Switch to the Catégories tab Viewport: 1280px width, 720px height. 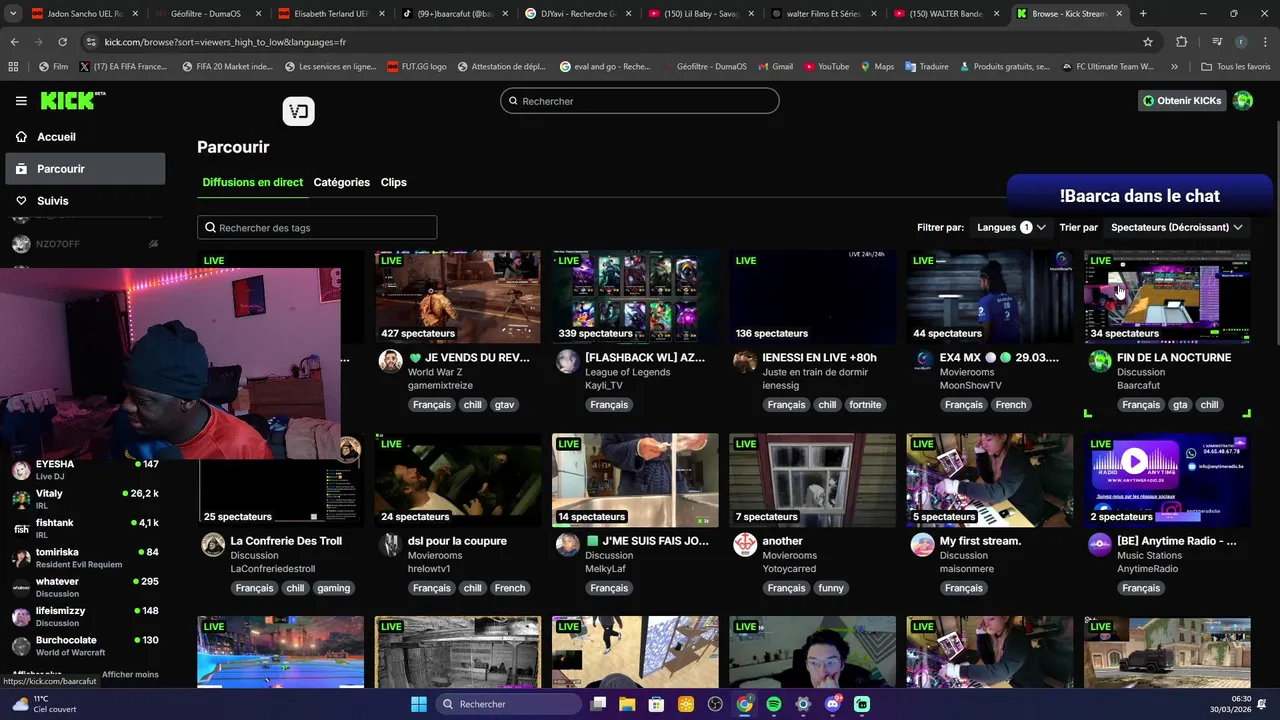pyautogui.click(x=341, y=182)
